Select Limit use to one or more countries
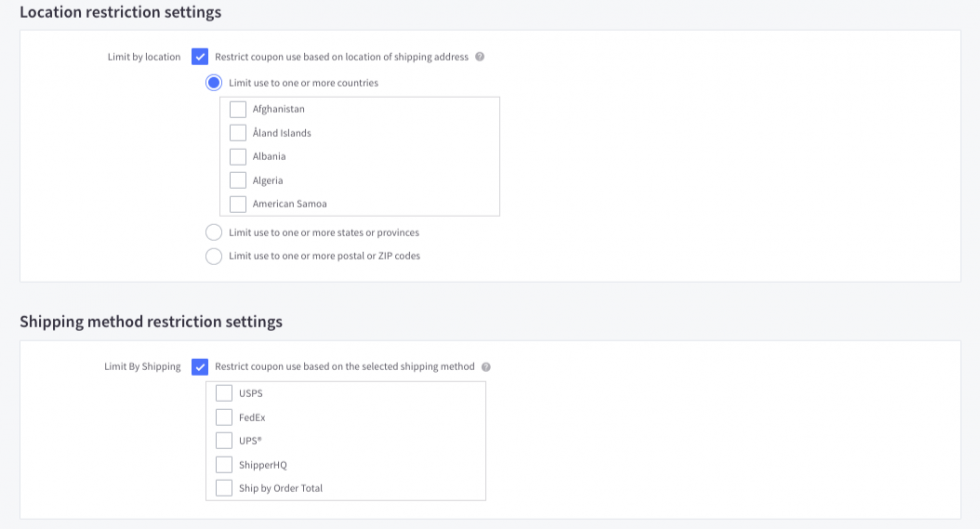The image size is (980, 529). 213,83
